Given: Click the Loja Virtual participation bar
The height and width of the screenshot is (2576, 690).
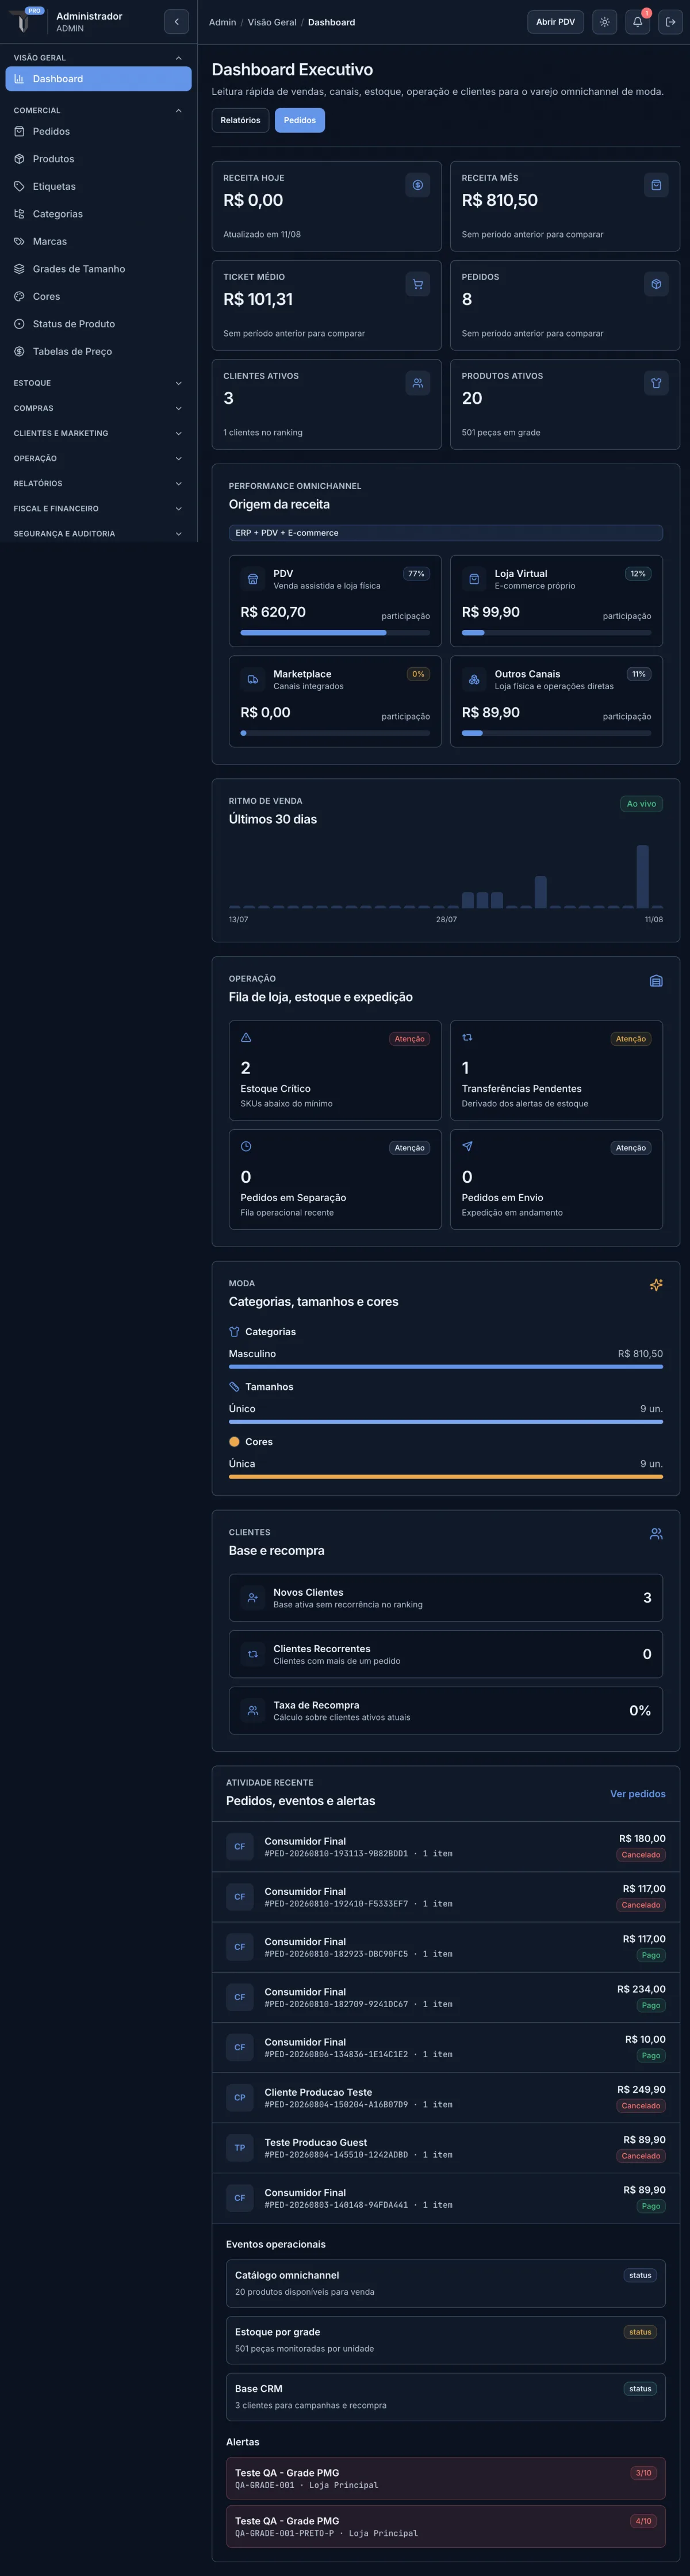Looking at the screenshot, I should coord(556,633).
